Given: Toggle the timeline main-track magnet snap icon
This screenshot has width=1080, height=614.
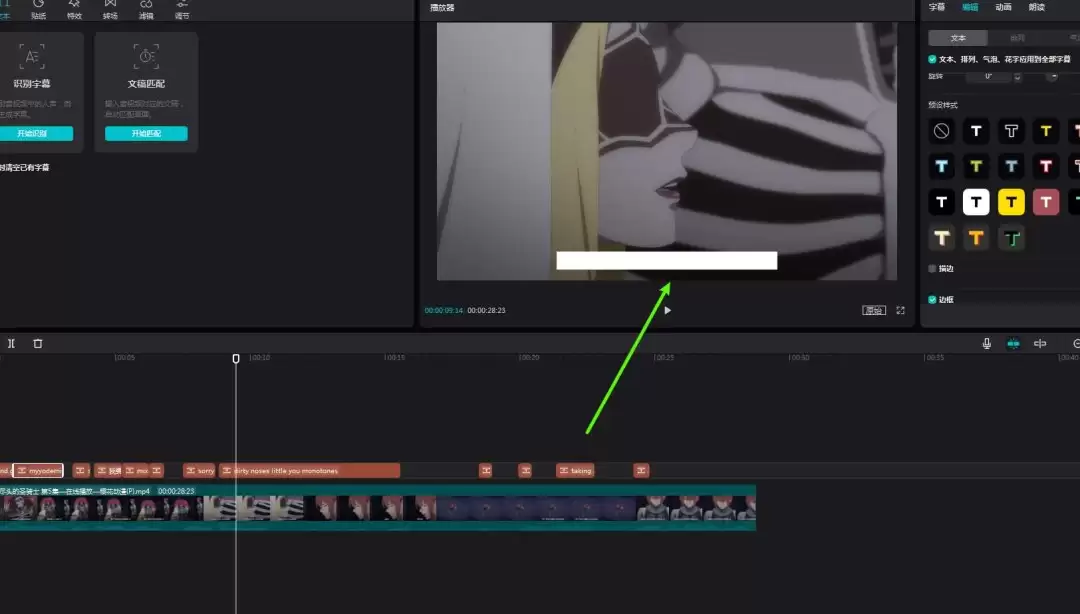Looking at the screenshot, I should pos(1013,343).
